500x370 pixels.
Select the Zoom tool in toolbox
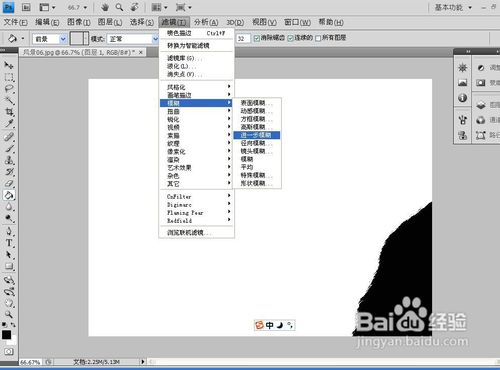(x=9, y=314)
